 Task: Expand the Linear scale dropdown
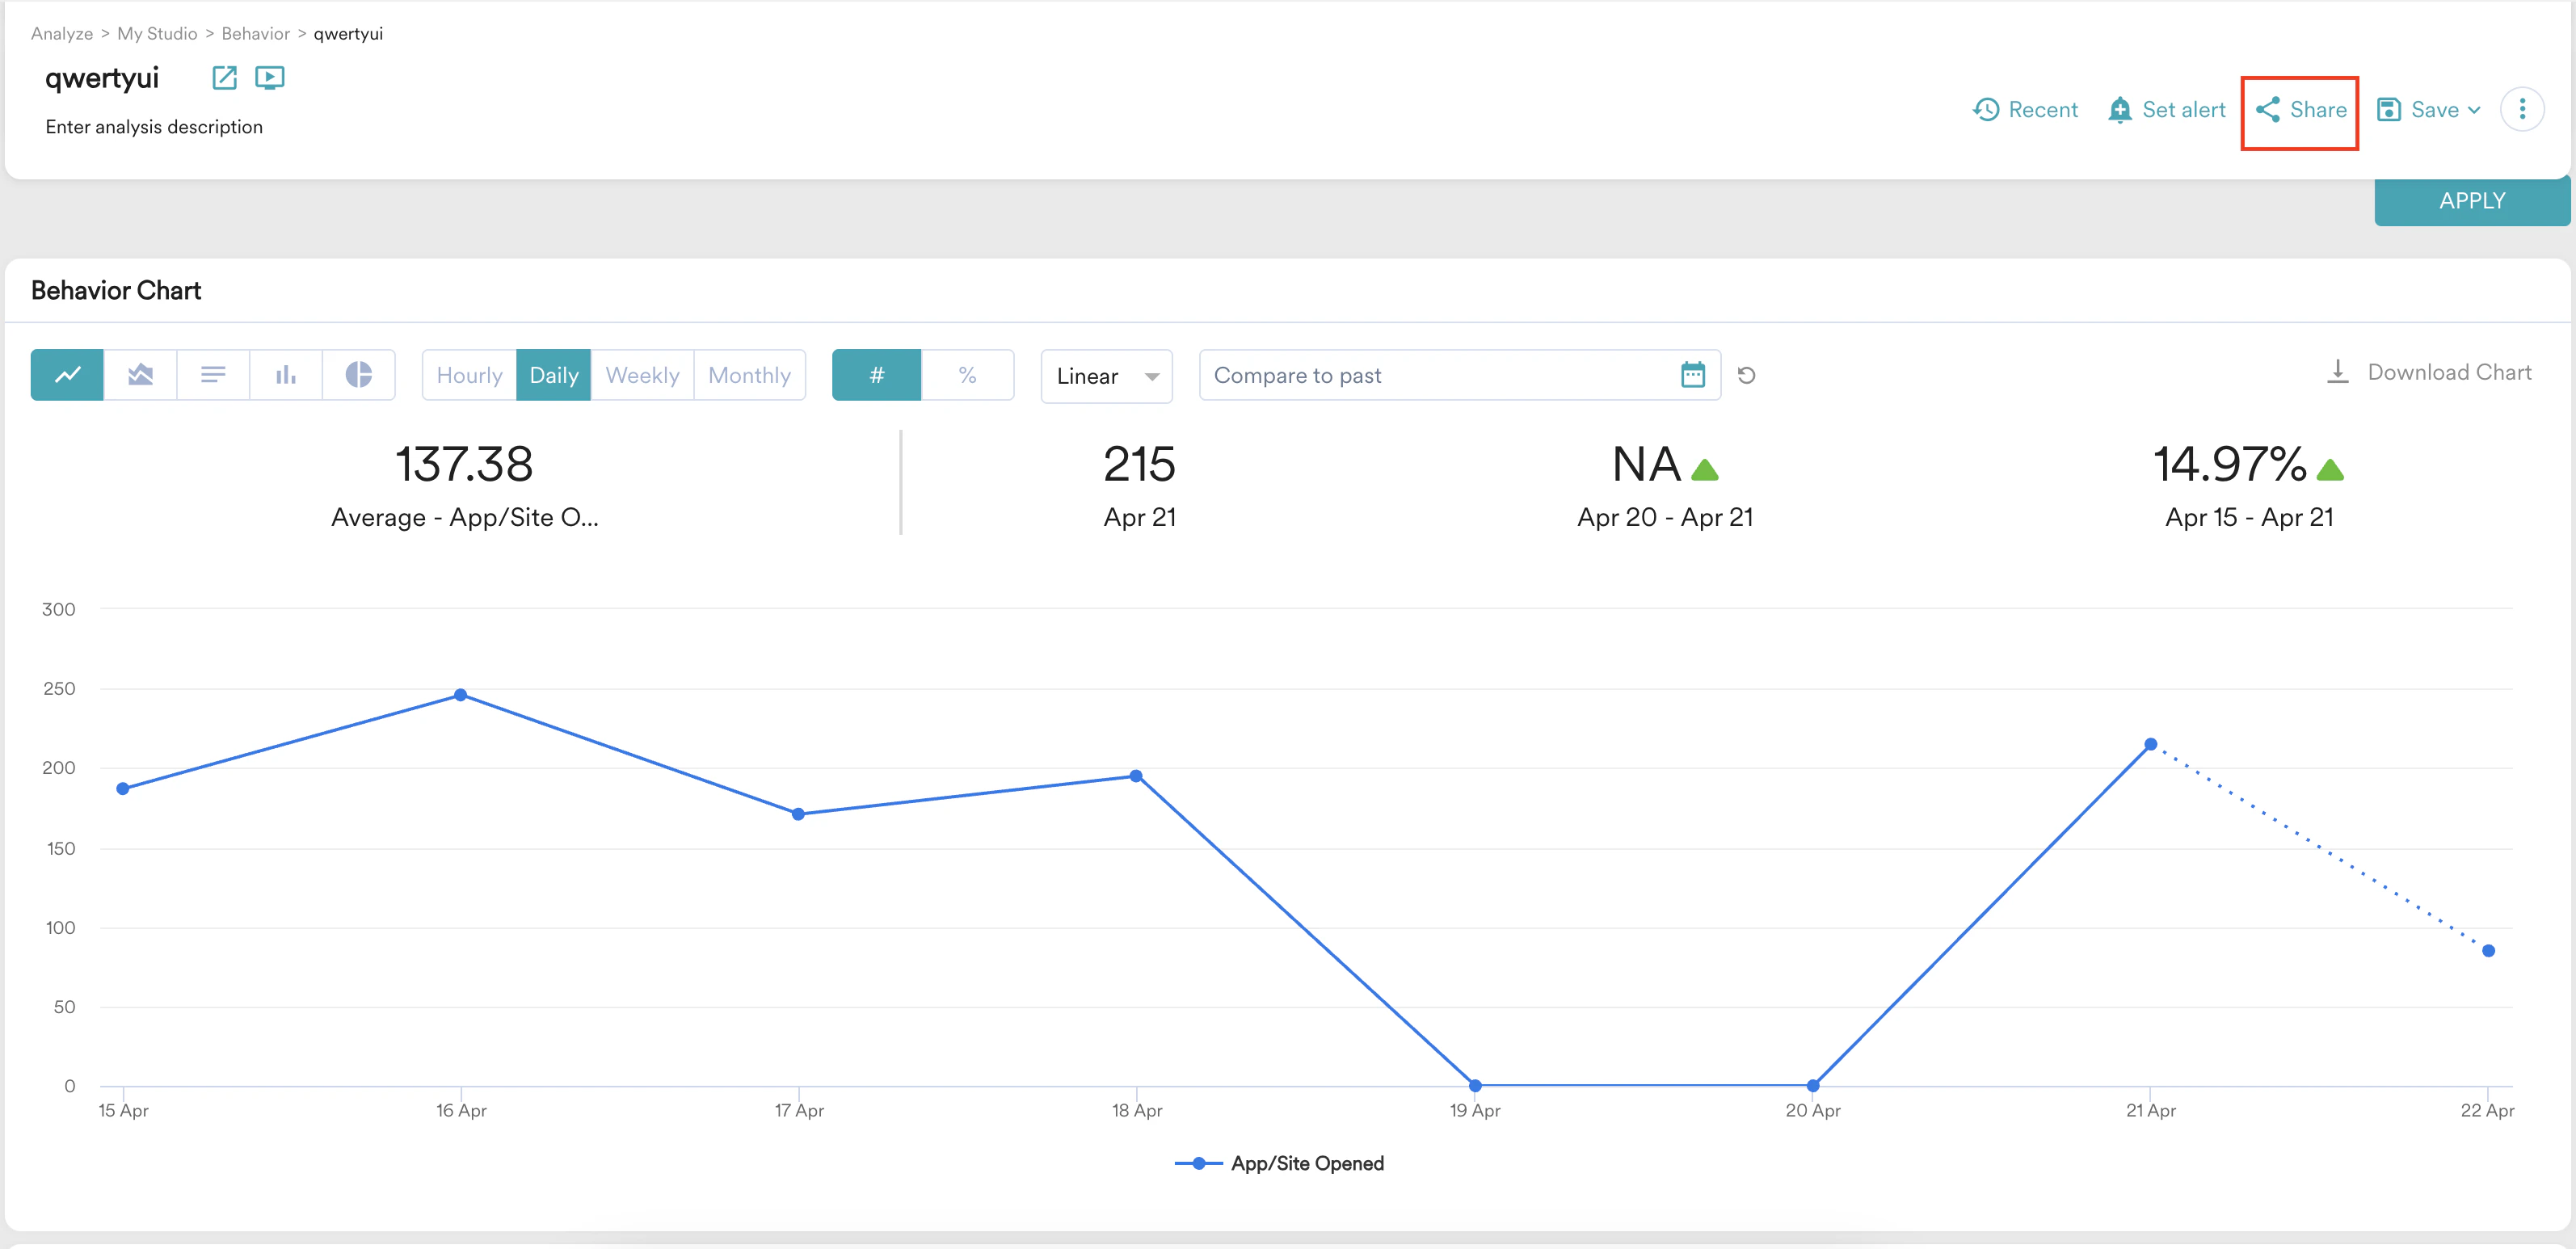tap(1106, 376)
